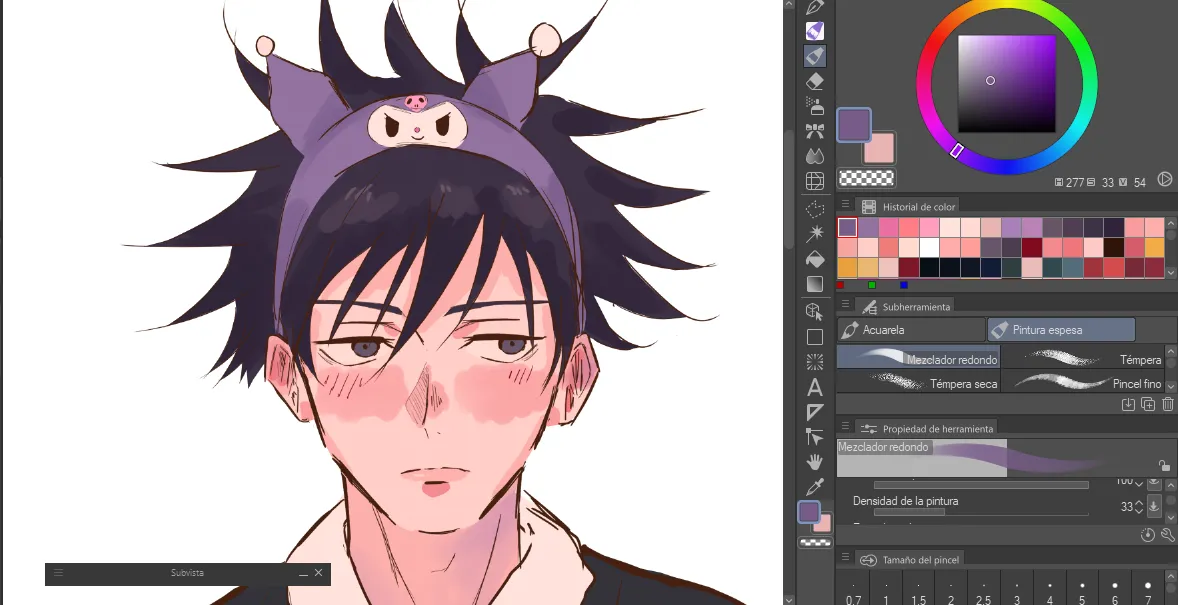Screen dimensions: 1178x605
Task: Switch to Tamaño del pincel tab
Action: tap(909, 560)
